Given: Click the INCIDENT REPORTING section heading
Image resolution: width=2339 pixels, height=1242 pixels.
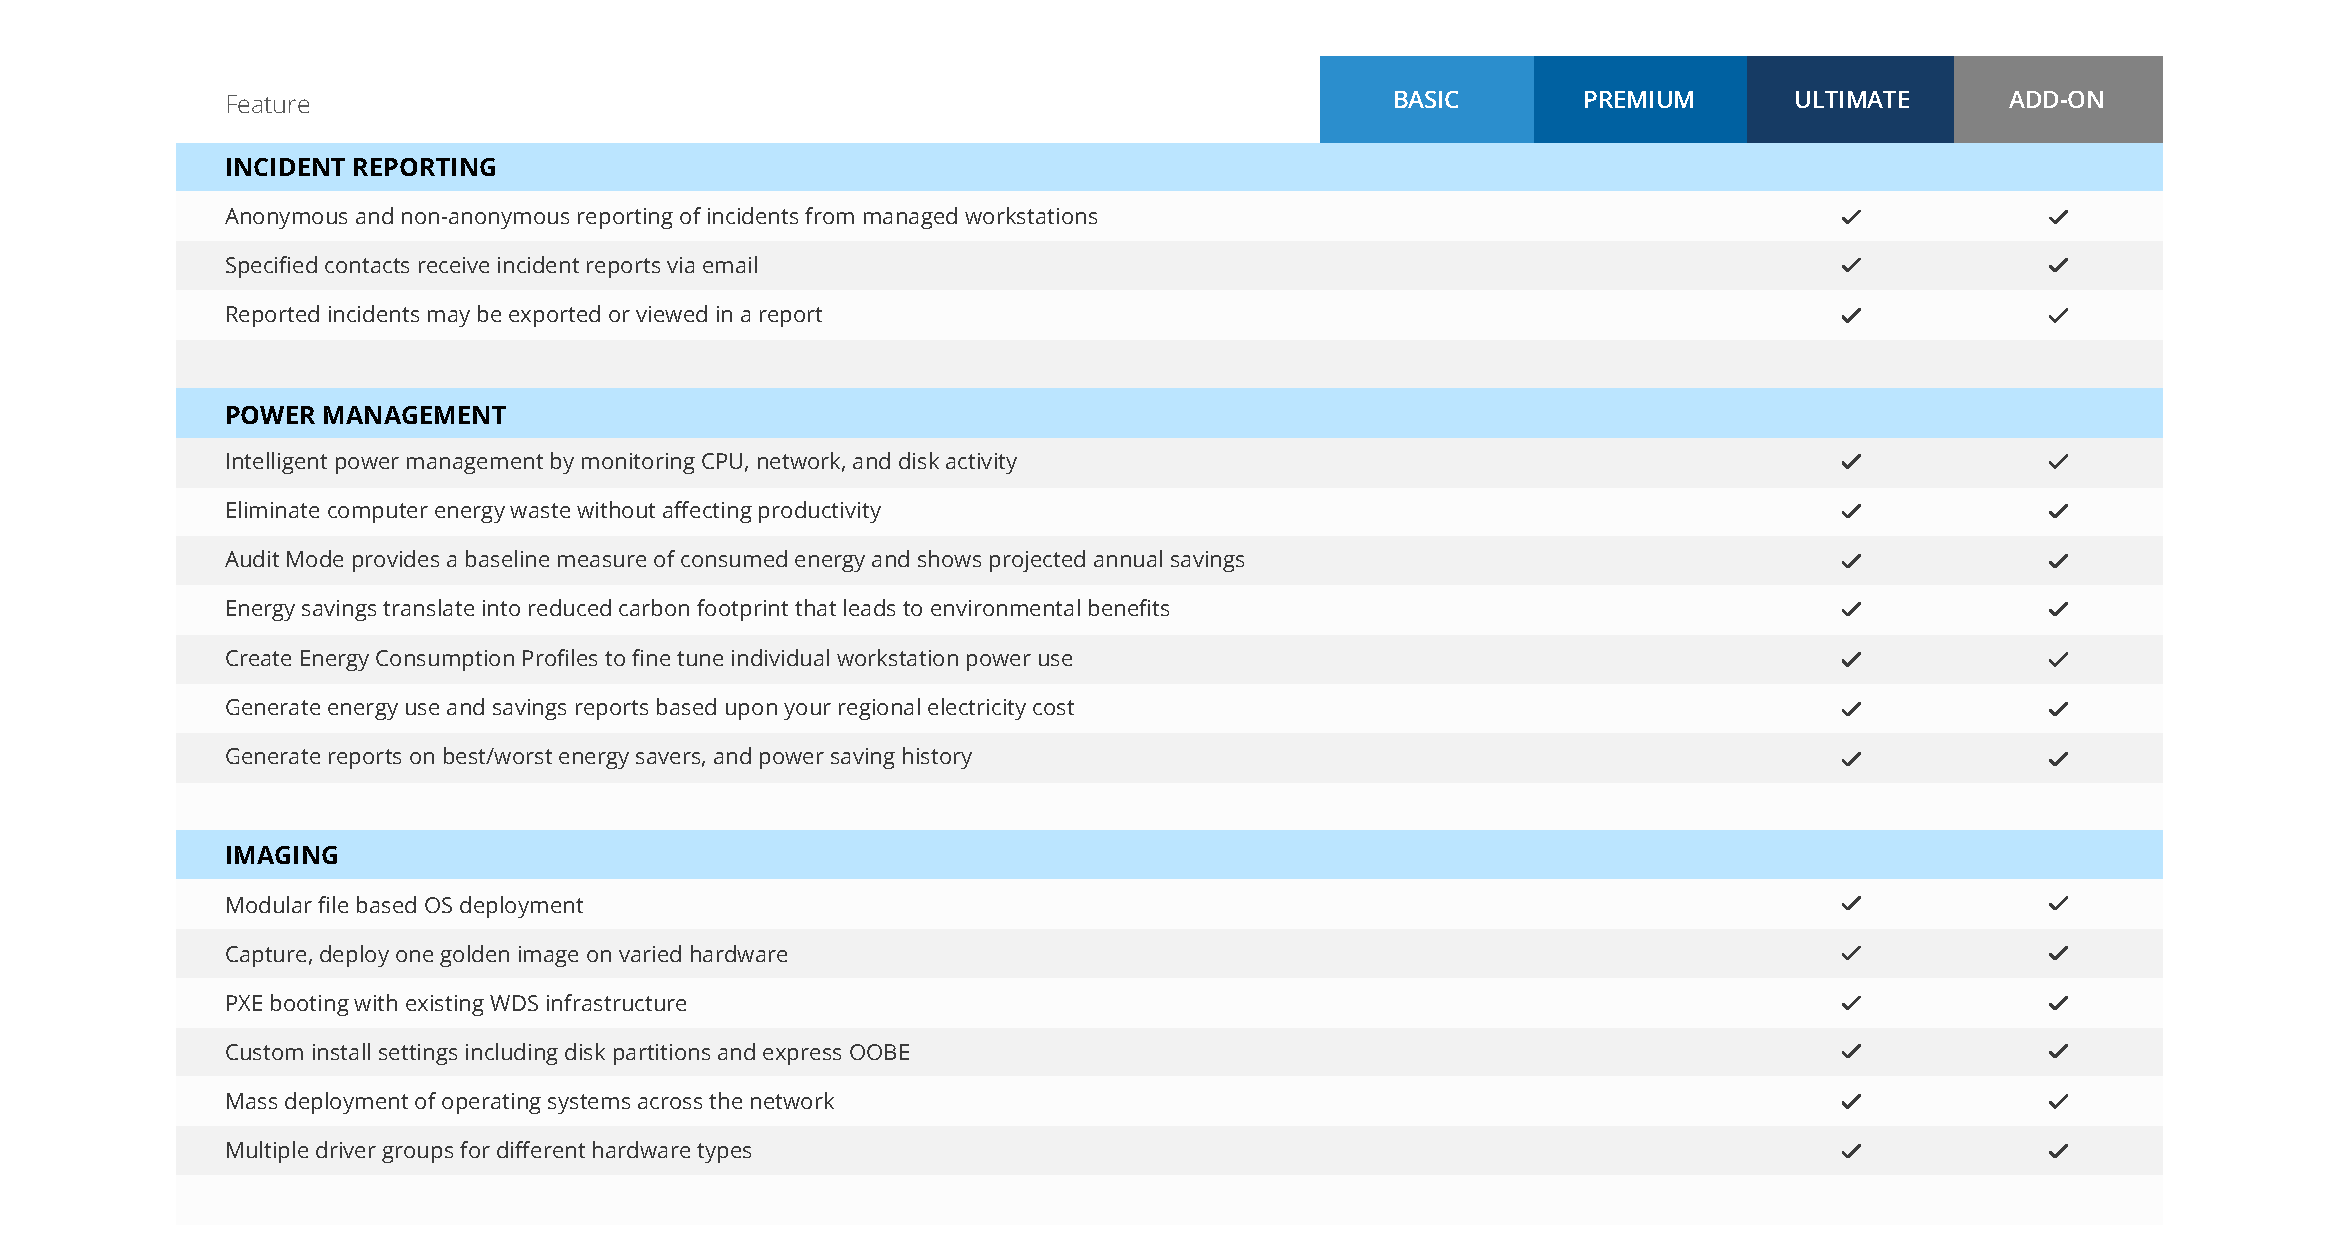Looking at the screenshot, I should [360, 167].
